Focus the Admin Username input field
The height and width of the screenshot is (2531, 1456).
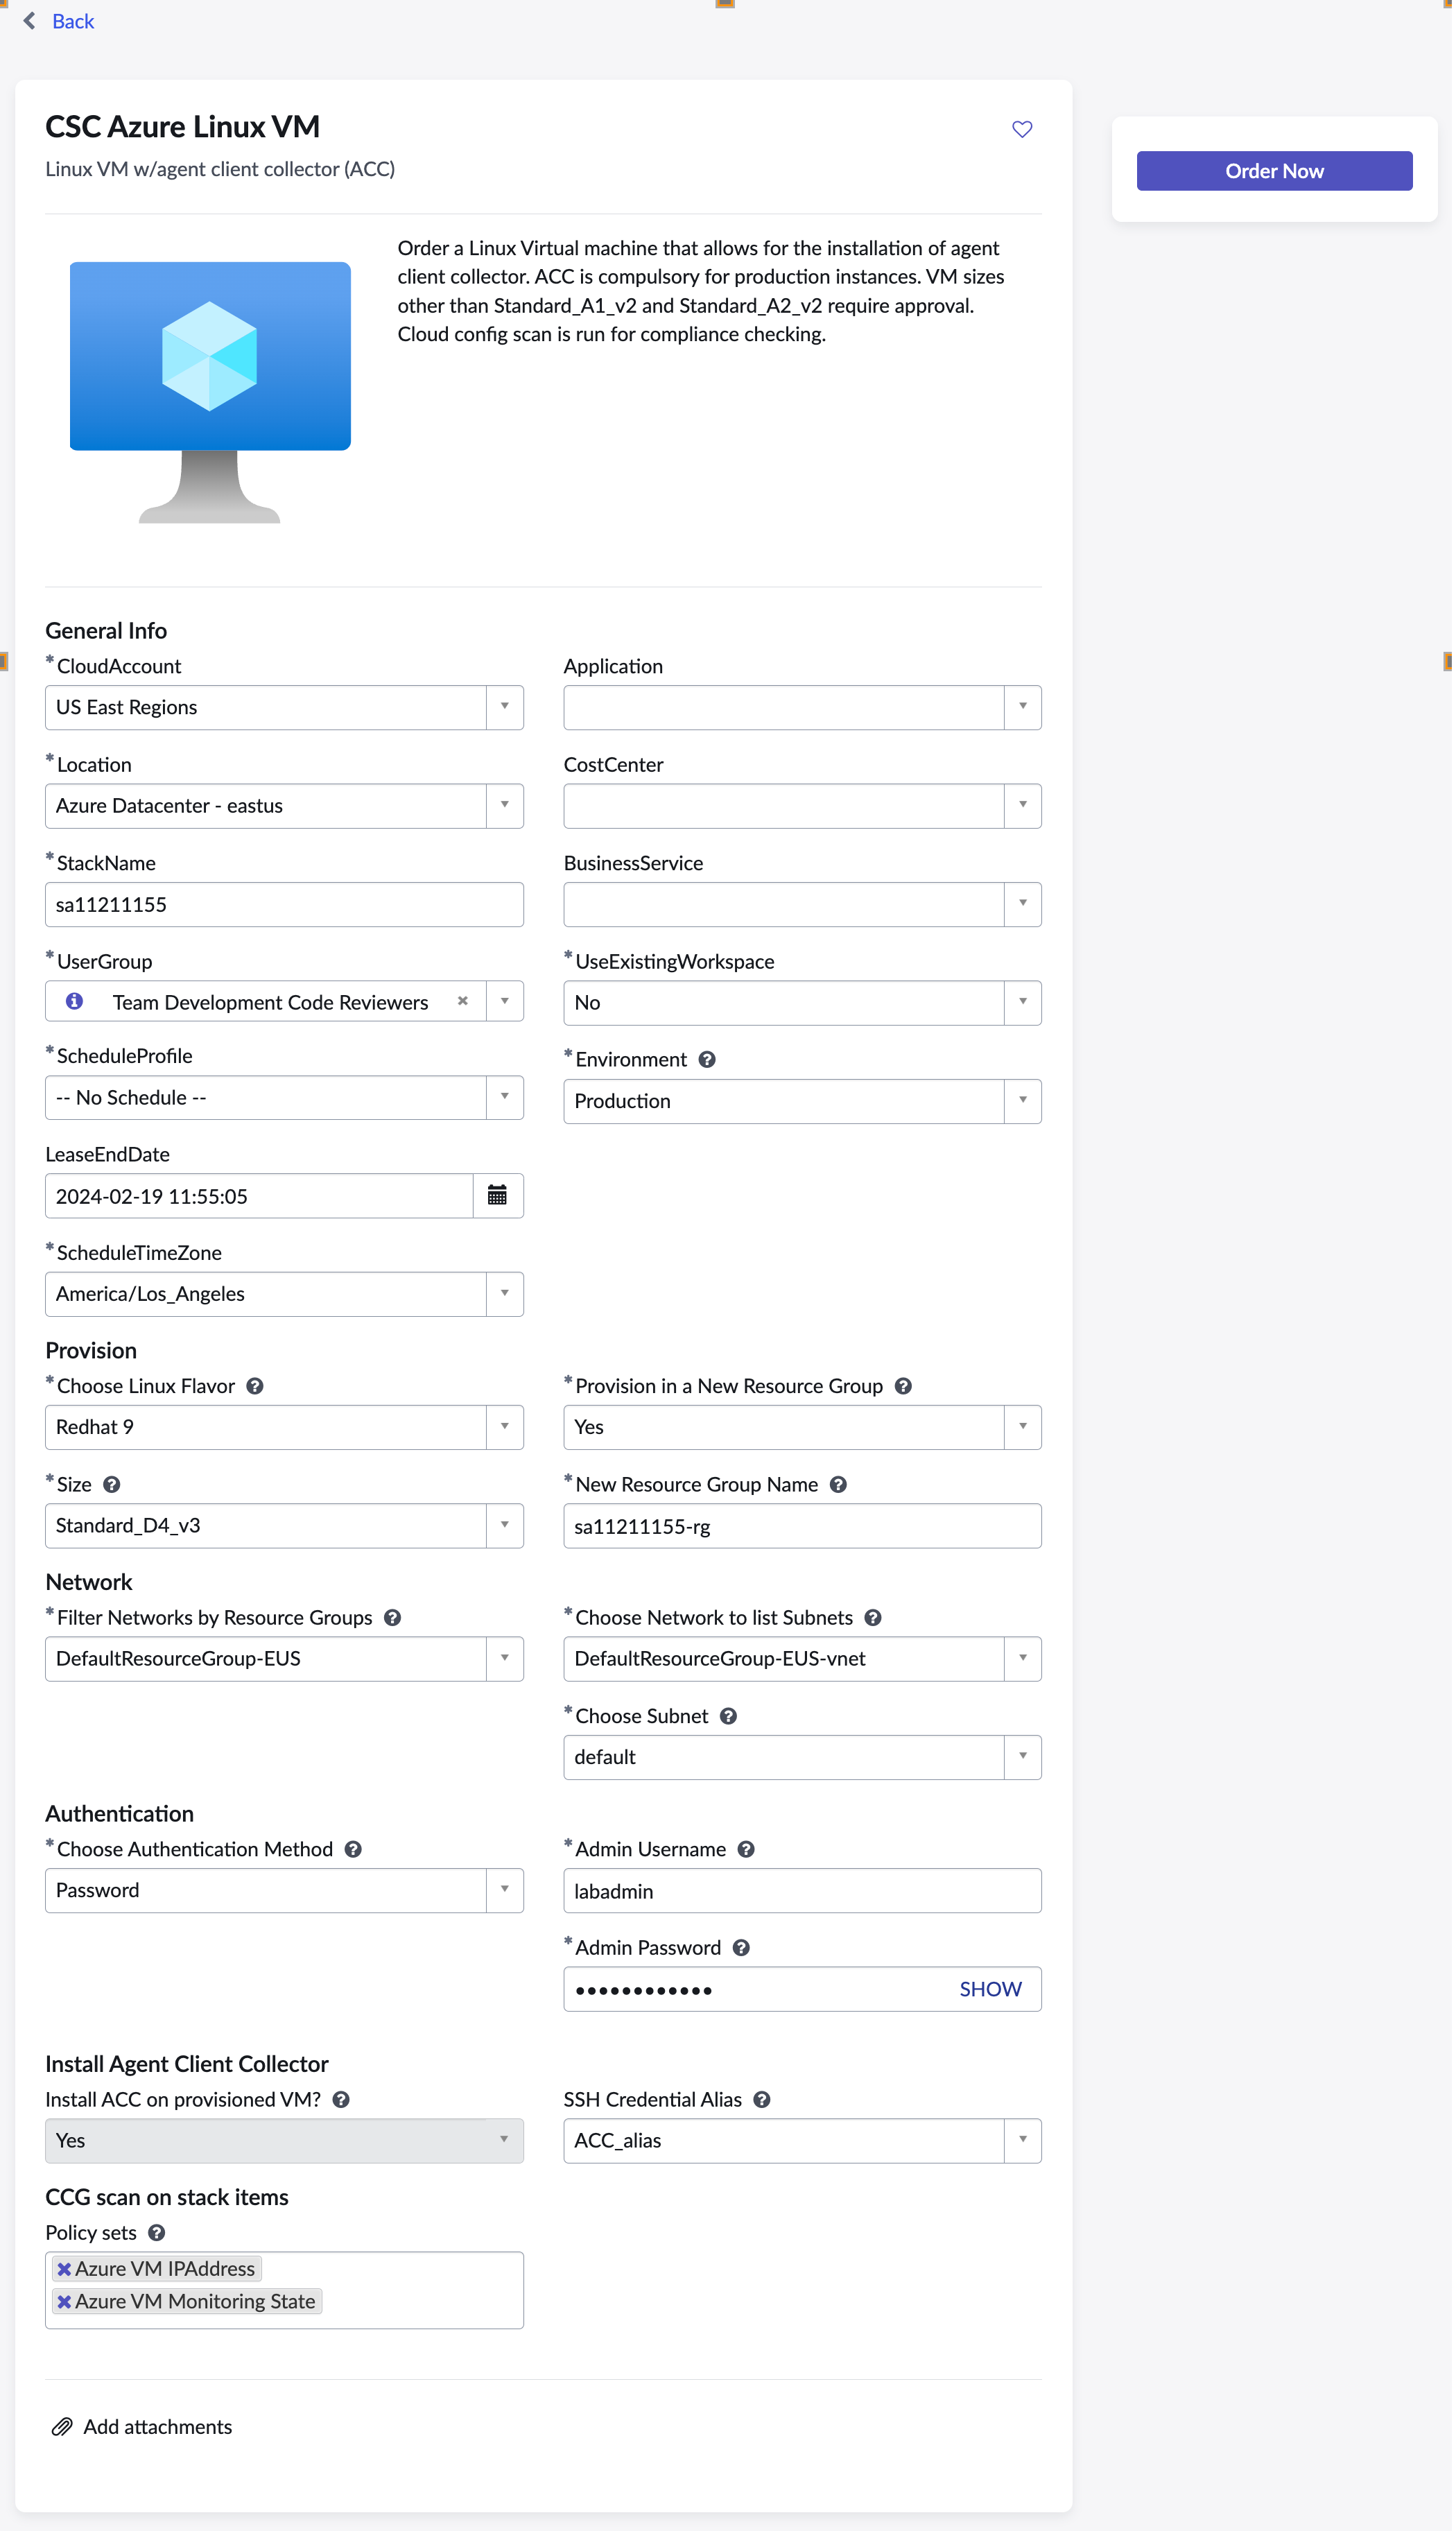[802, 1890]
